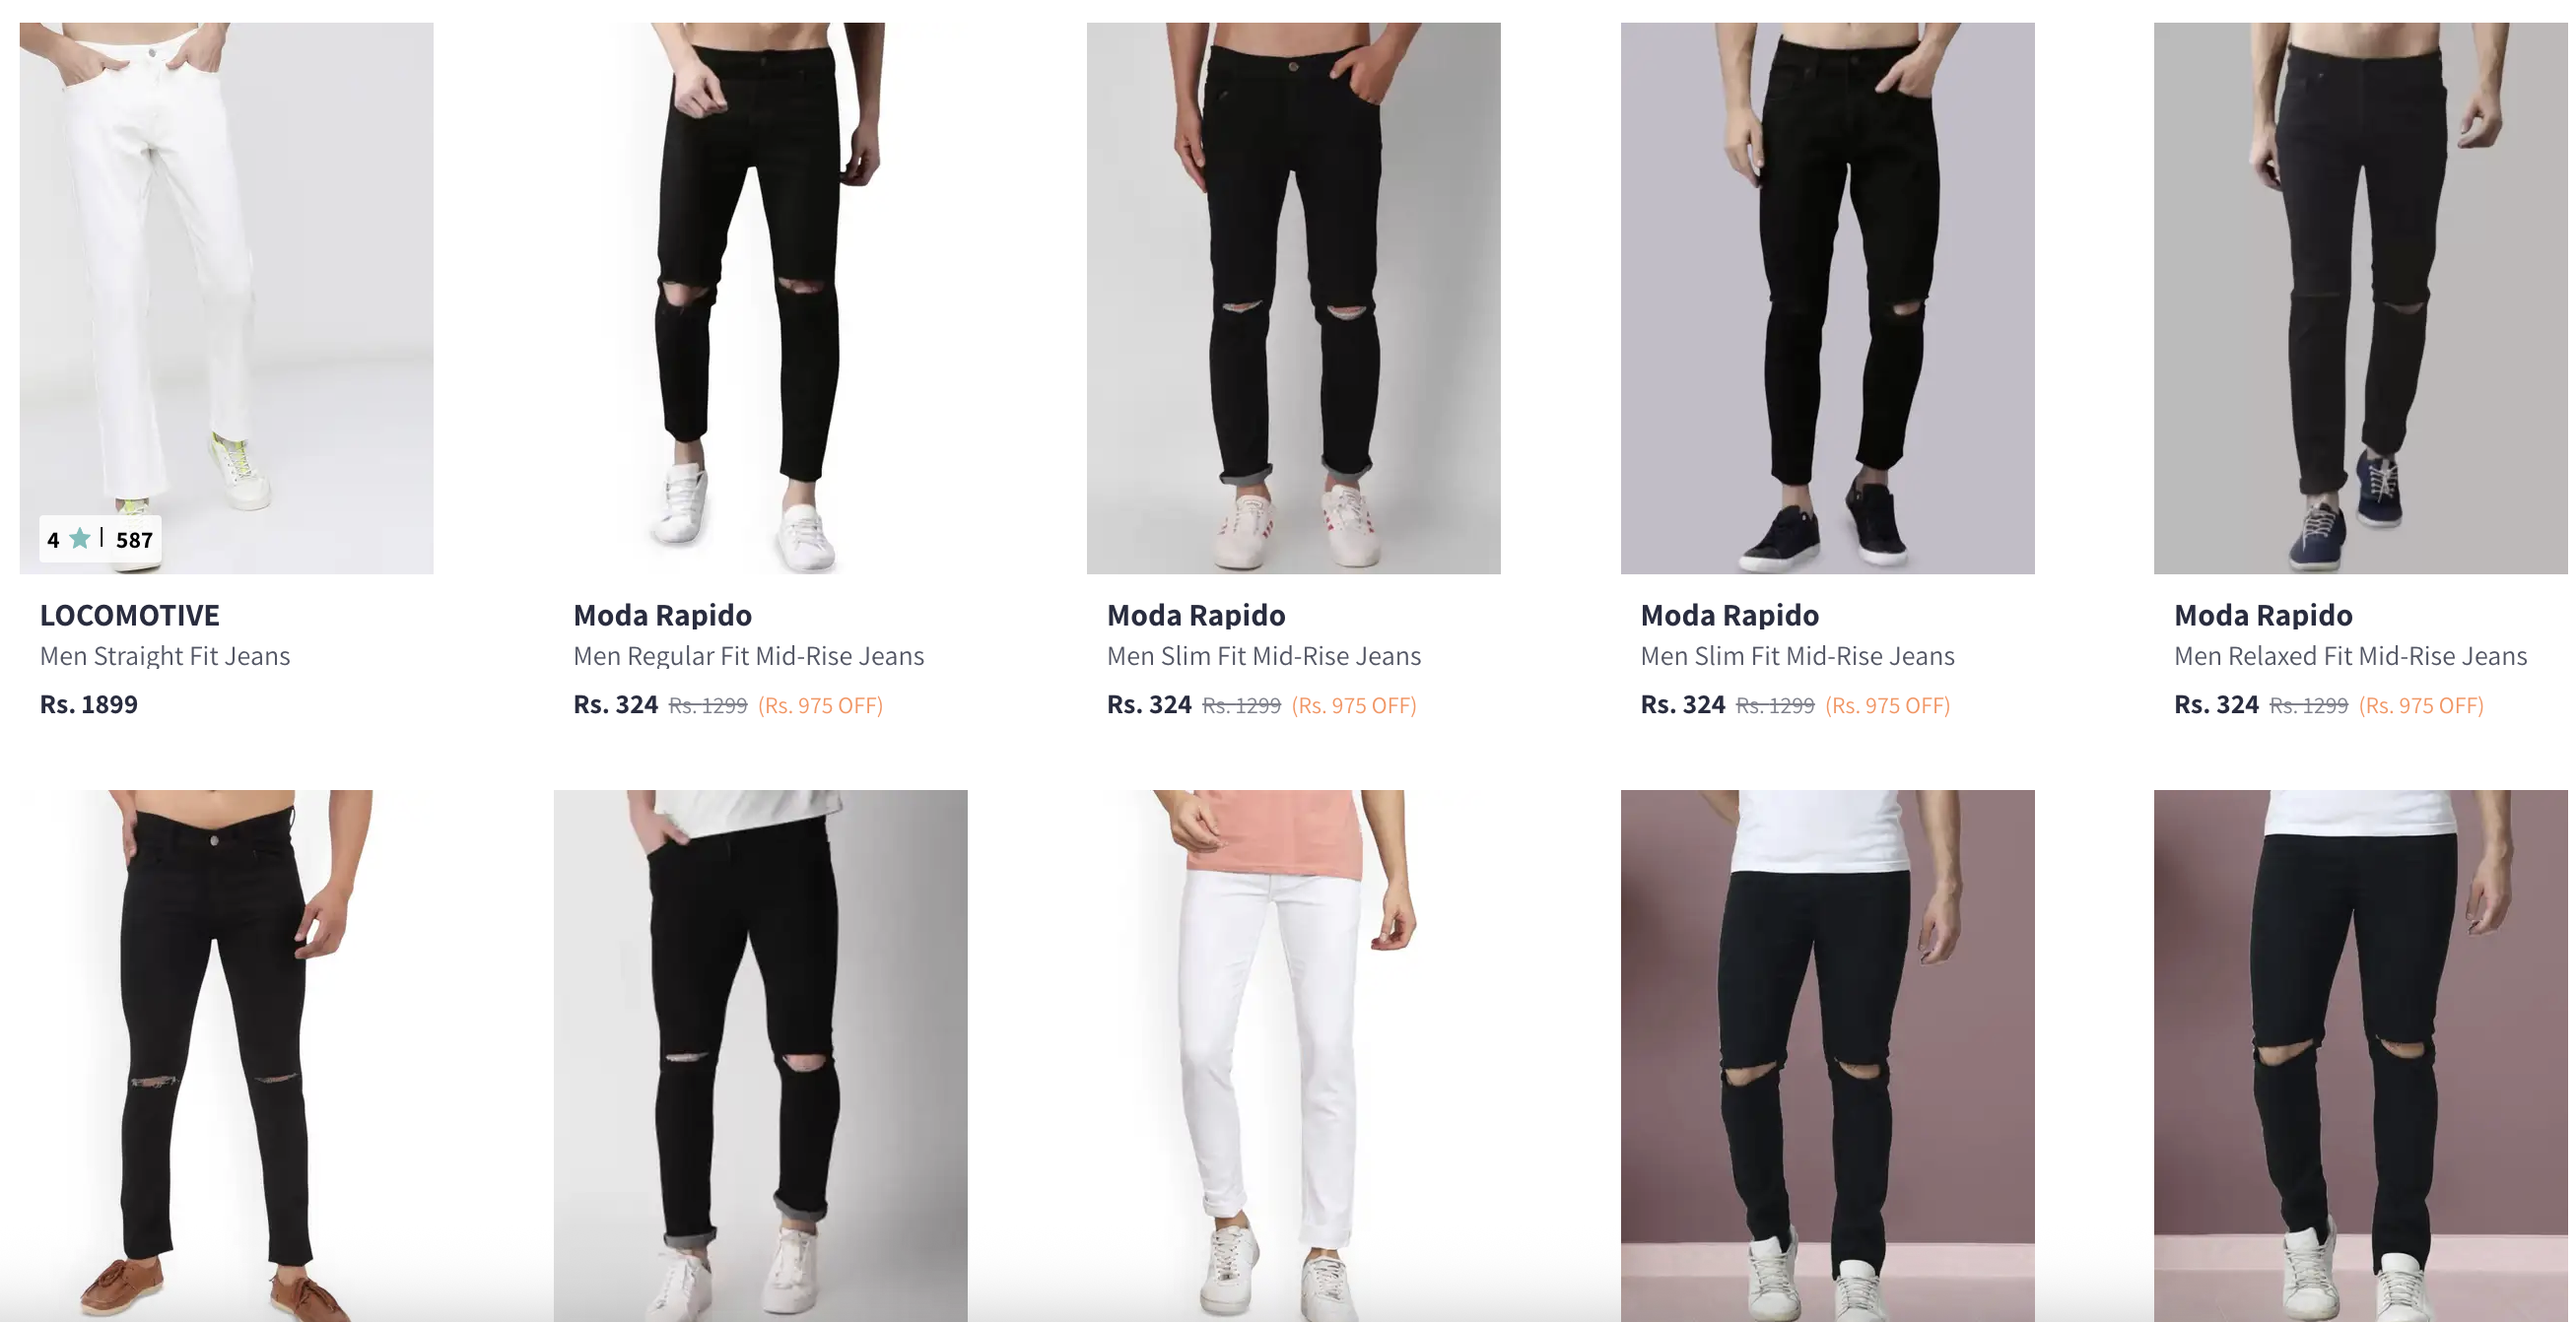Click Rs. 975 OFF on Regular Fit jeans

821,706
